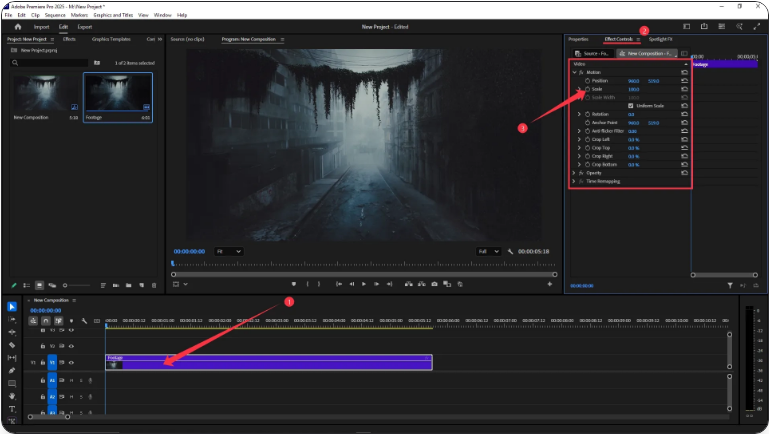Select the Pen tool
The width and height of the screenshot is (769, 434).
tap(12, 370)
